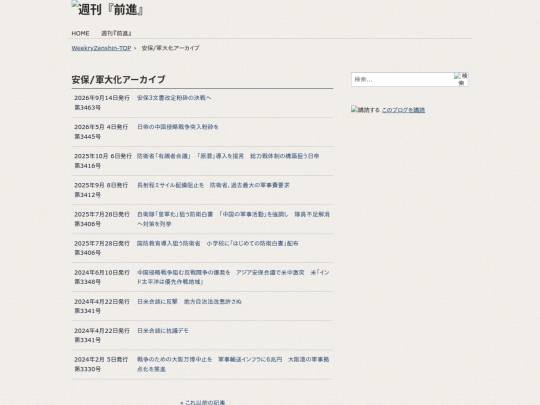Viewport: 540px width, 405px height.
Task: Click the issue number 第3445号
Action: (x=87, y=137)
